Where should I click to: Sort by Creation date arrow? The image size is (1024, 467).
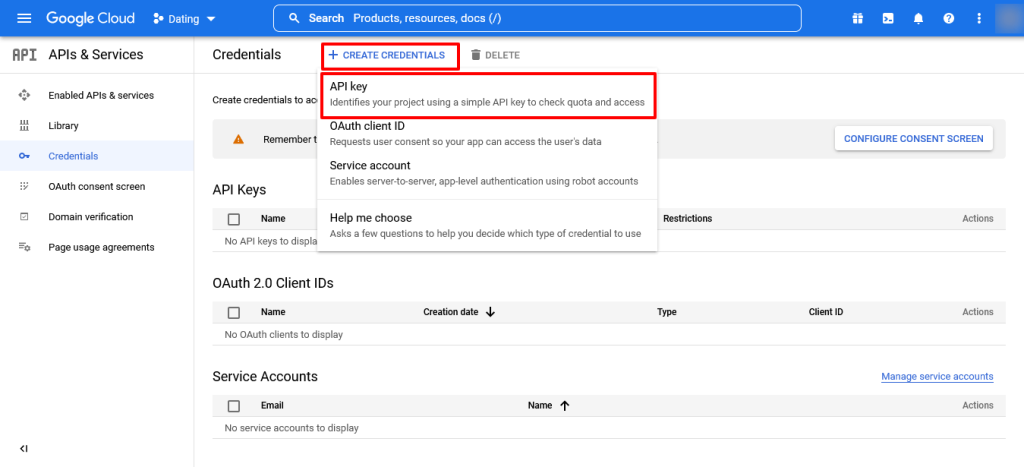490,312
